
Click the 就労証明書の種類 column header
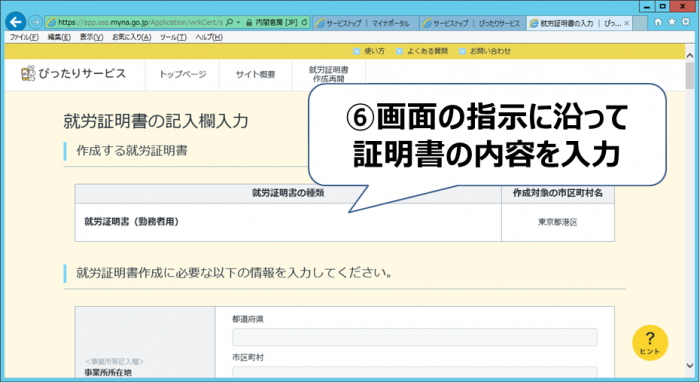(288, 193)
